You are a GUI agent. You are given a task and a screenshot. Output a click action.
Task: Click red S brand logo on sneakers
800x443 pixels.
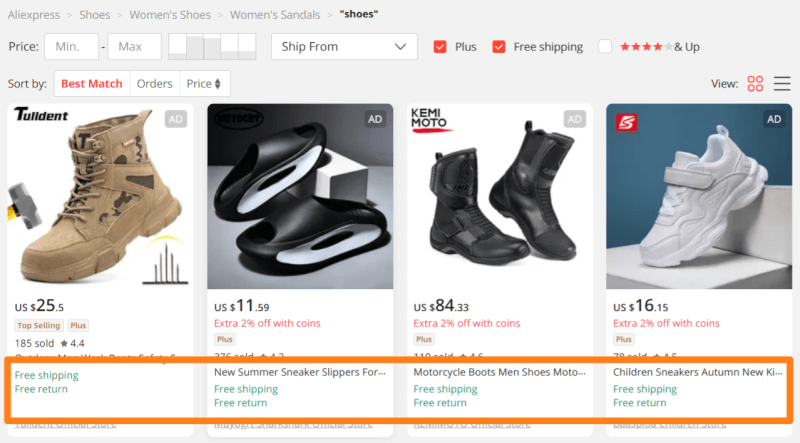pyautogui.click(x=626, y=122)
